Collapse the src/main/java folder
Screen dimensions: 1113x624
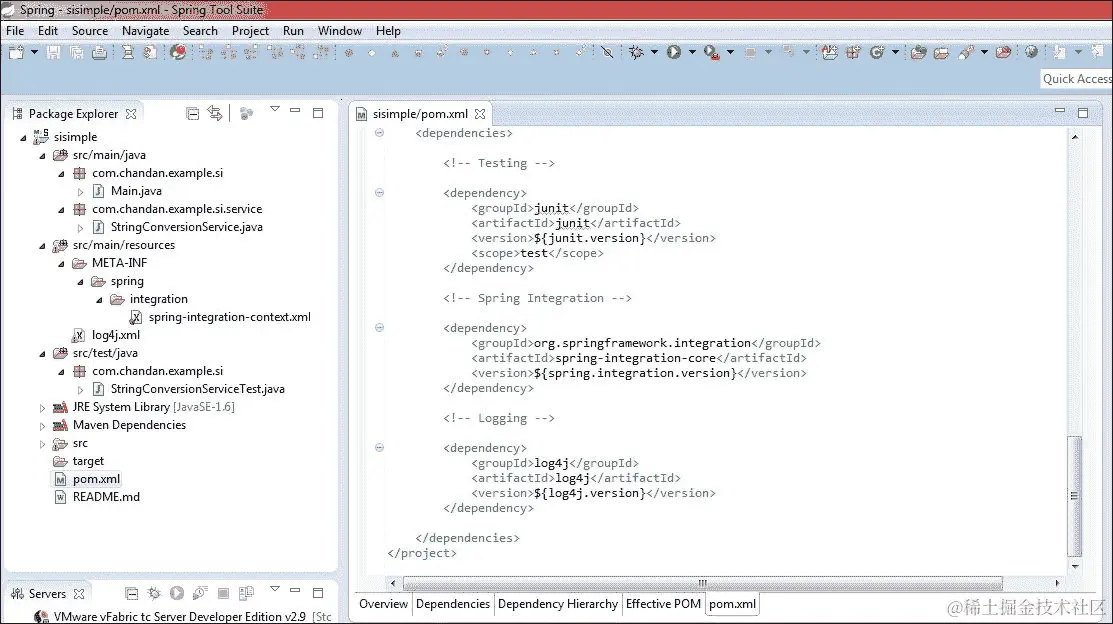point(42,155)
